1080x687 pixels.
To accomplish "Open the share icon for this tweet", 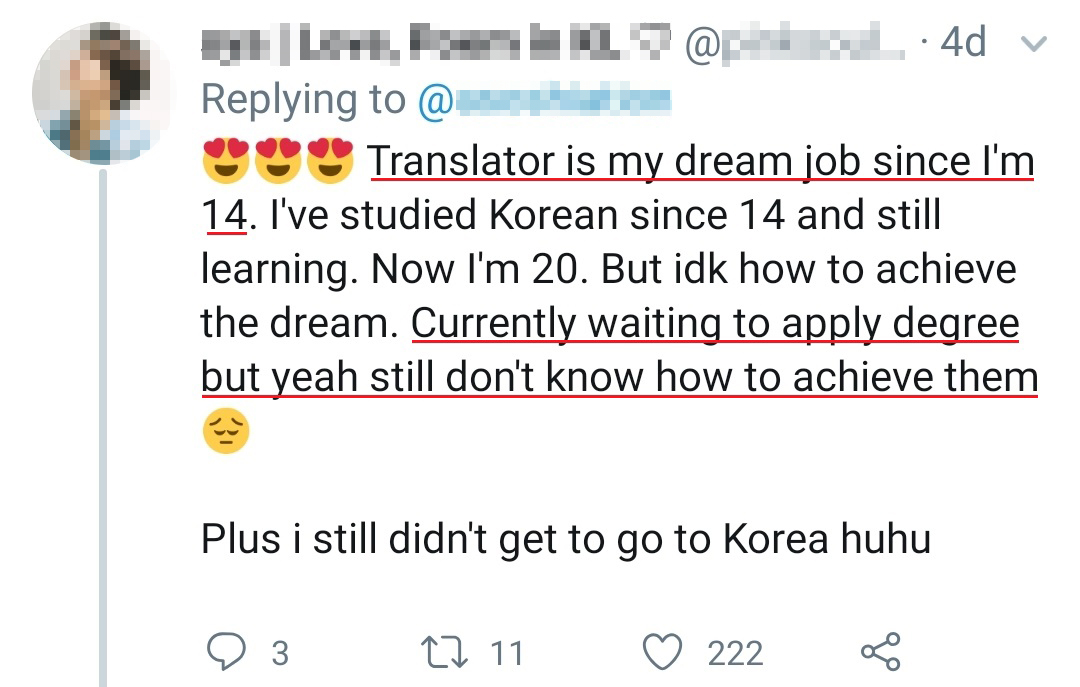I will 880,652.
